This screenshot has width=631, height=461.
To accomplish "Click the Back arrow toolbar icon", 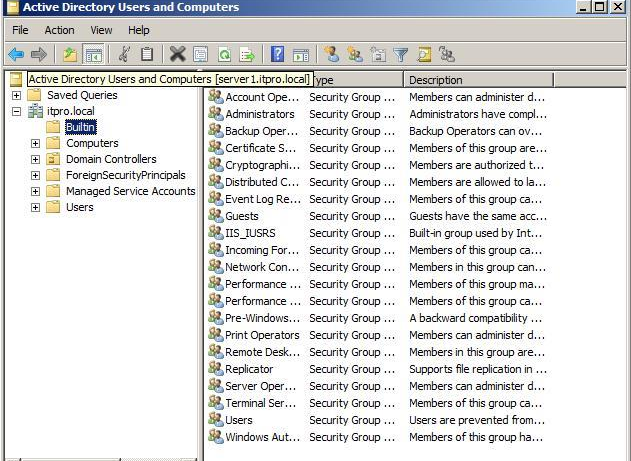I will tap(16, 54).
